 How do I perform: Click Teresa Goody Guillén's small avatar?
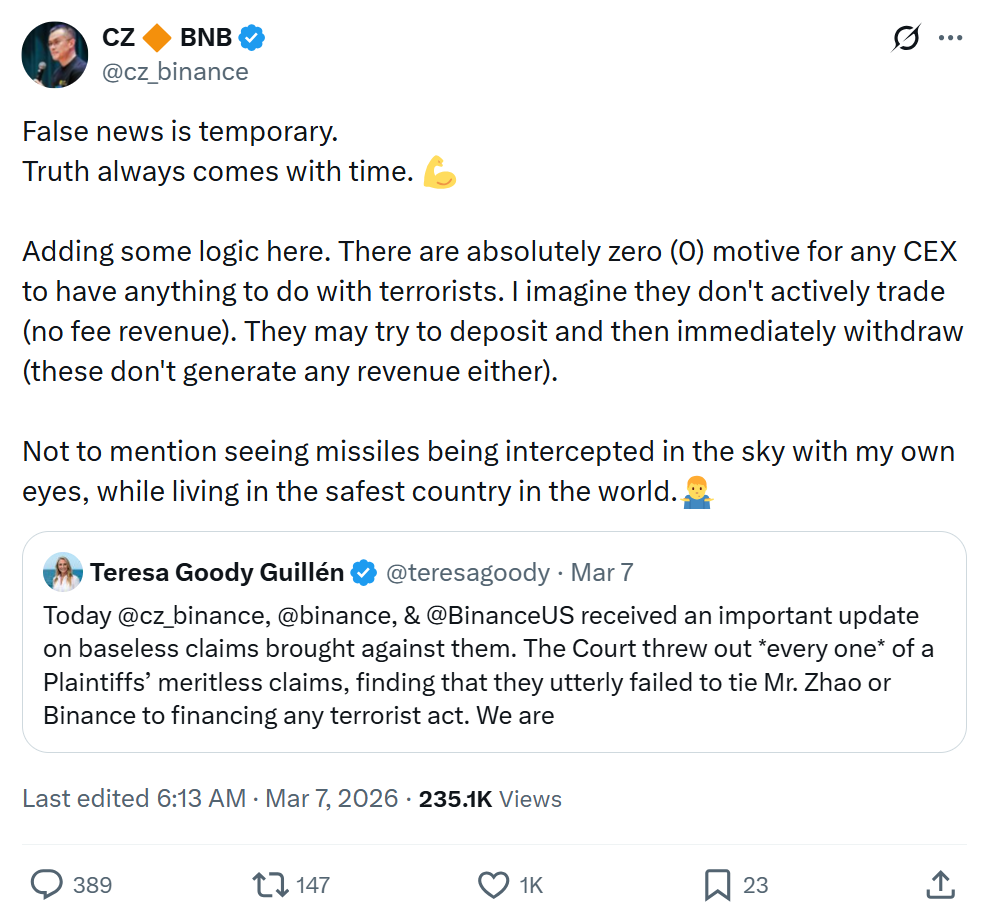pos(62,572)
